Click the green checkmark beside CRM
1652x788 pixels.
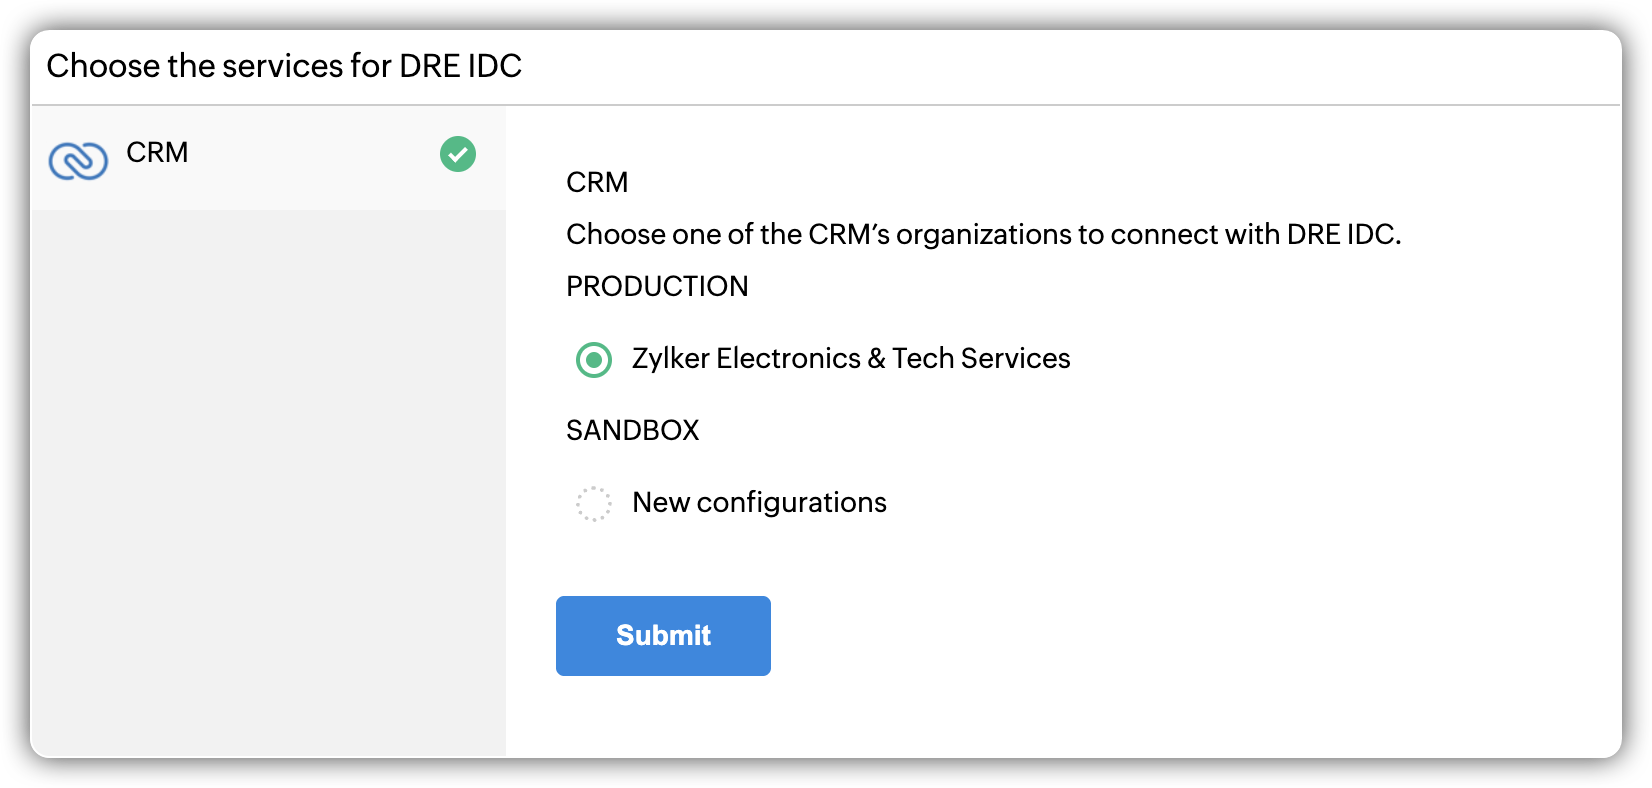[458, 154]
